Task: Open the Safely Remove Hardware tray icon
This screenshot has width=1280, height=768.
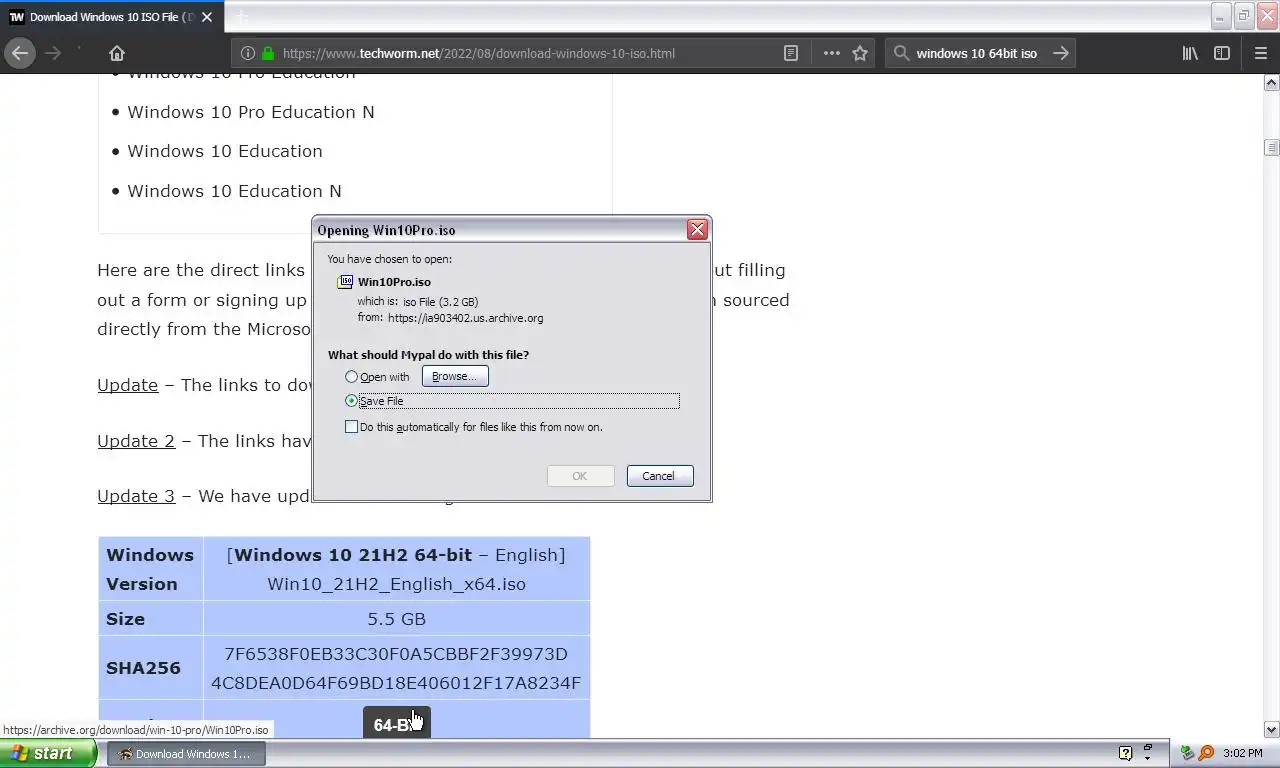Action: (1187, 753)
